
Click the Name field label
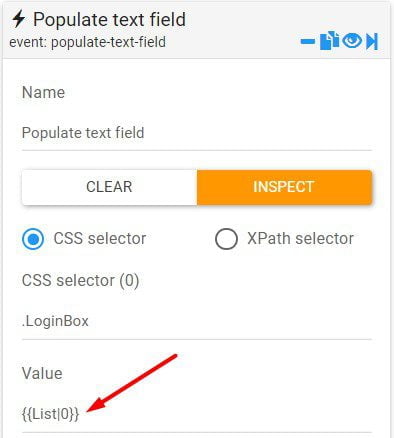point(43,92)
